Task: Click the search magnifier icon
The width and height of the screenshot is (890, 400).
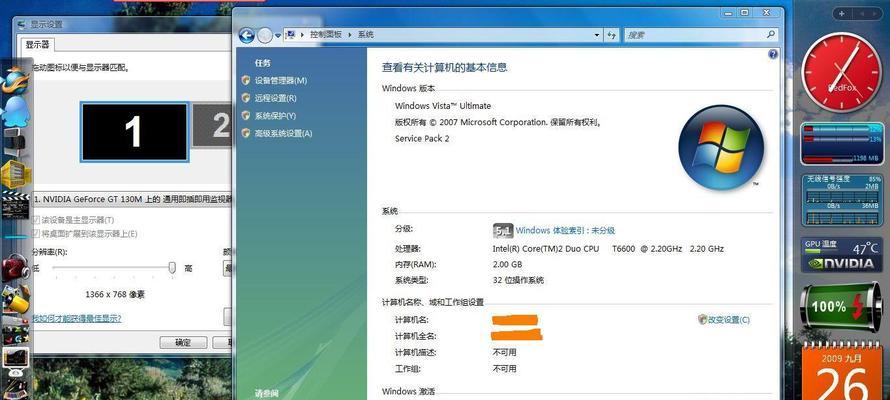Action: 770,35
